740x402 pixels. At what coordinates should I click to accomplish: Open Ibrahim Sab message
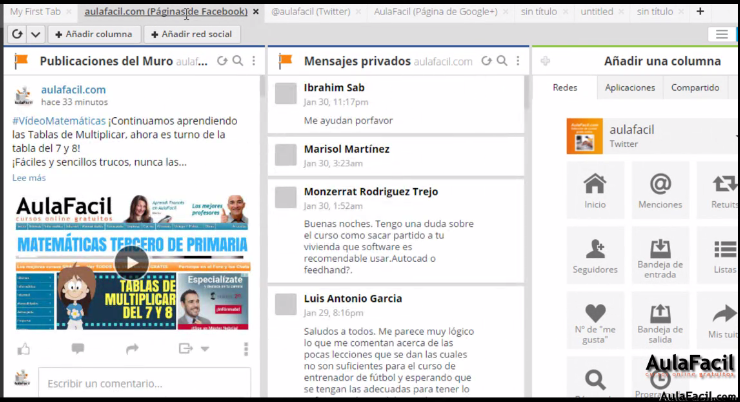(x=395, y=104)
